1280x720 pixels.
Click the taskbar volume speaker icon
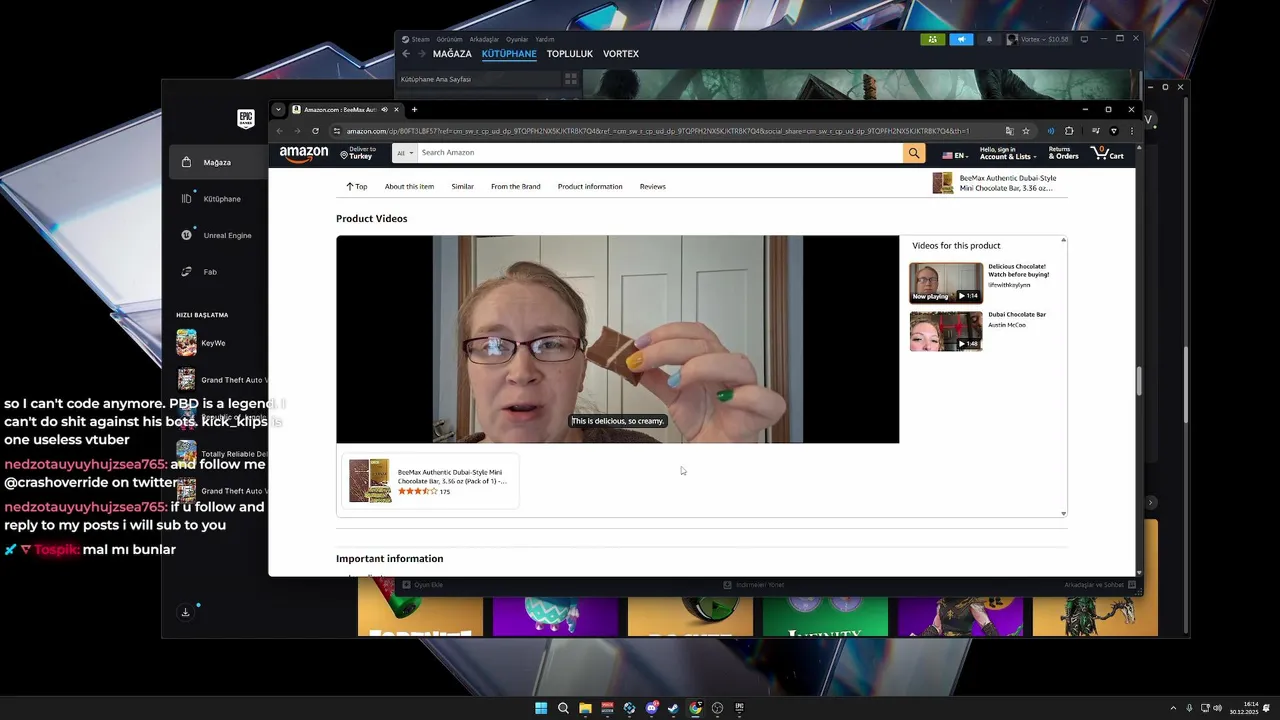click(1217, 708)
